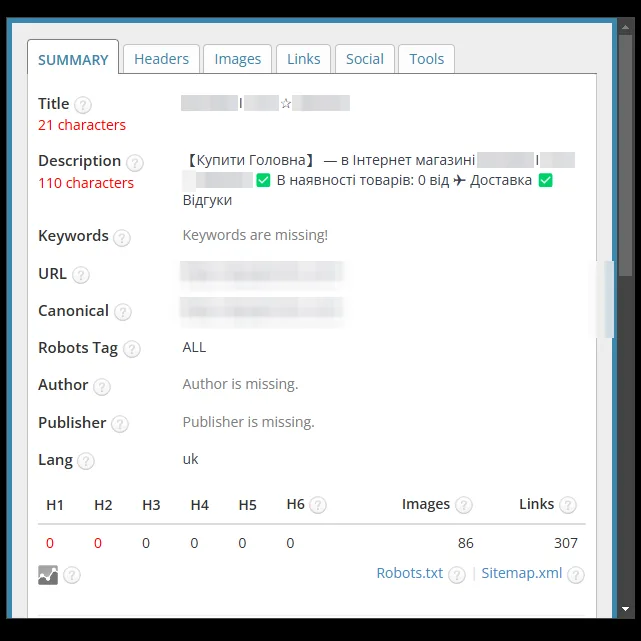Click 'Author is missing.' text
Screen dimensions: 641x641
tap(240, 384)
